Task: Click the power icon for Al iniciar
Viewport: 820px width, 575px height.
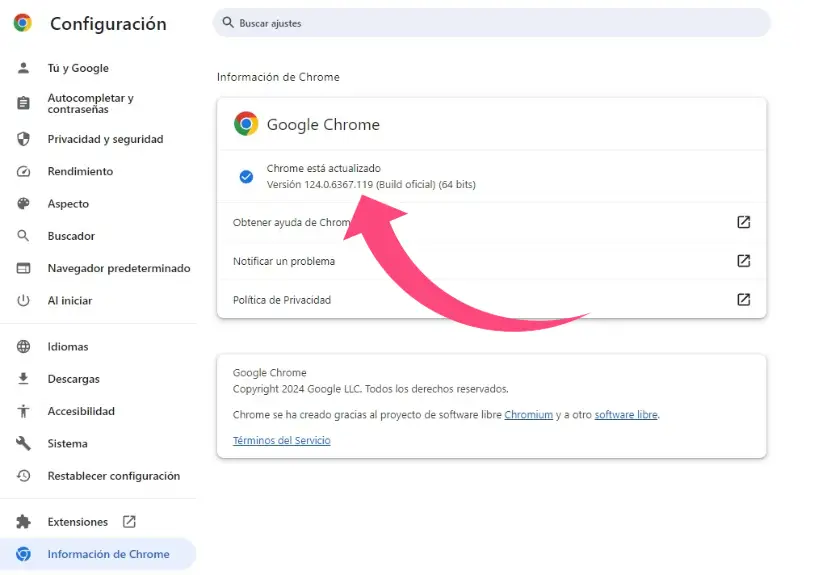Action: point(23,301)
